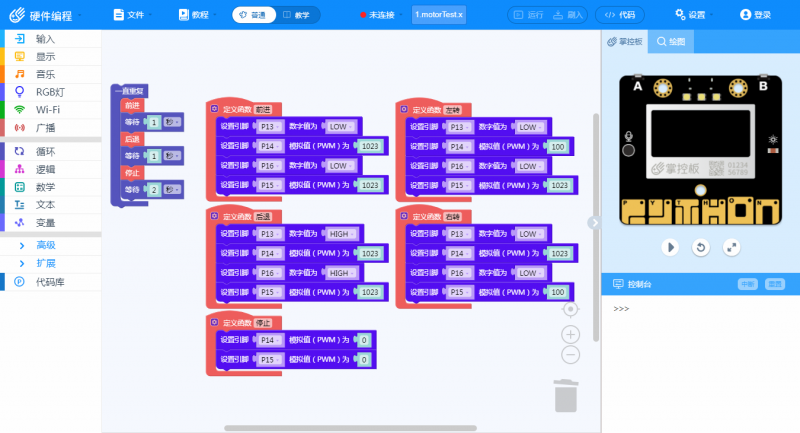
Task: Click gear icon on 前进 function block
Action: click(214, 108)
